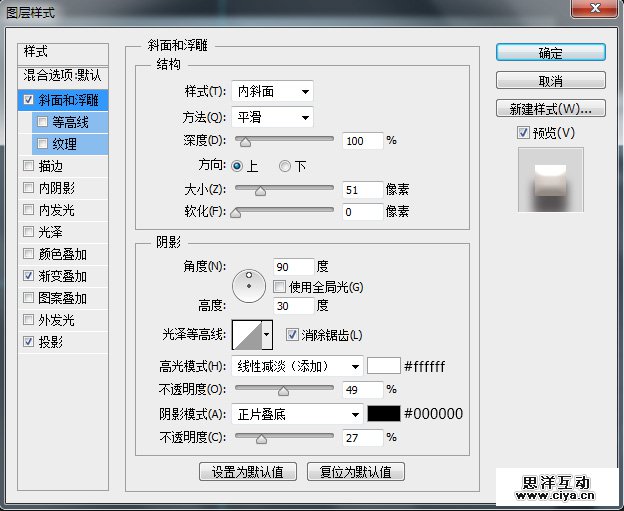Screen dimensions: 624x511
Task: Click highlight opacity field 49
Action: (x=363, y=390)
